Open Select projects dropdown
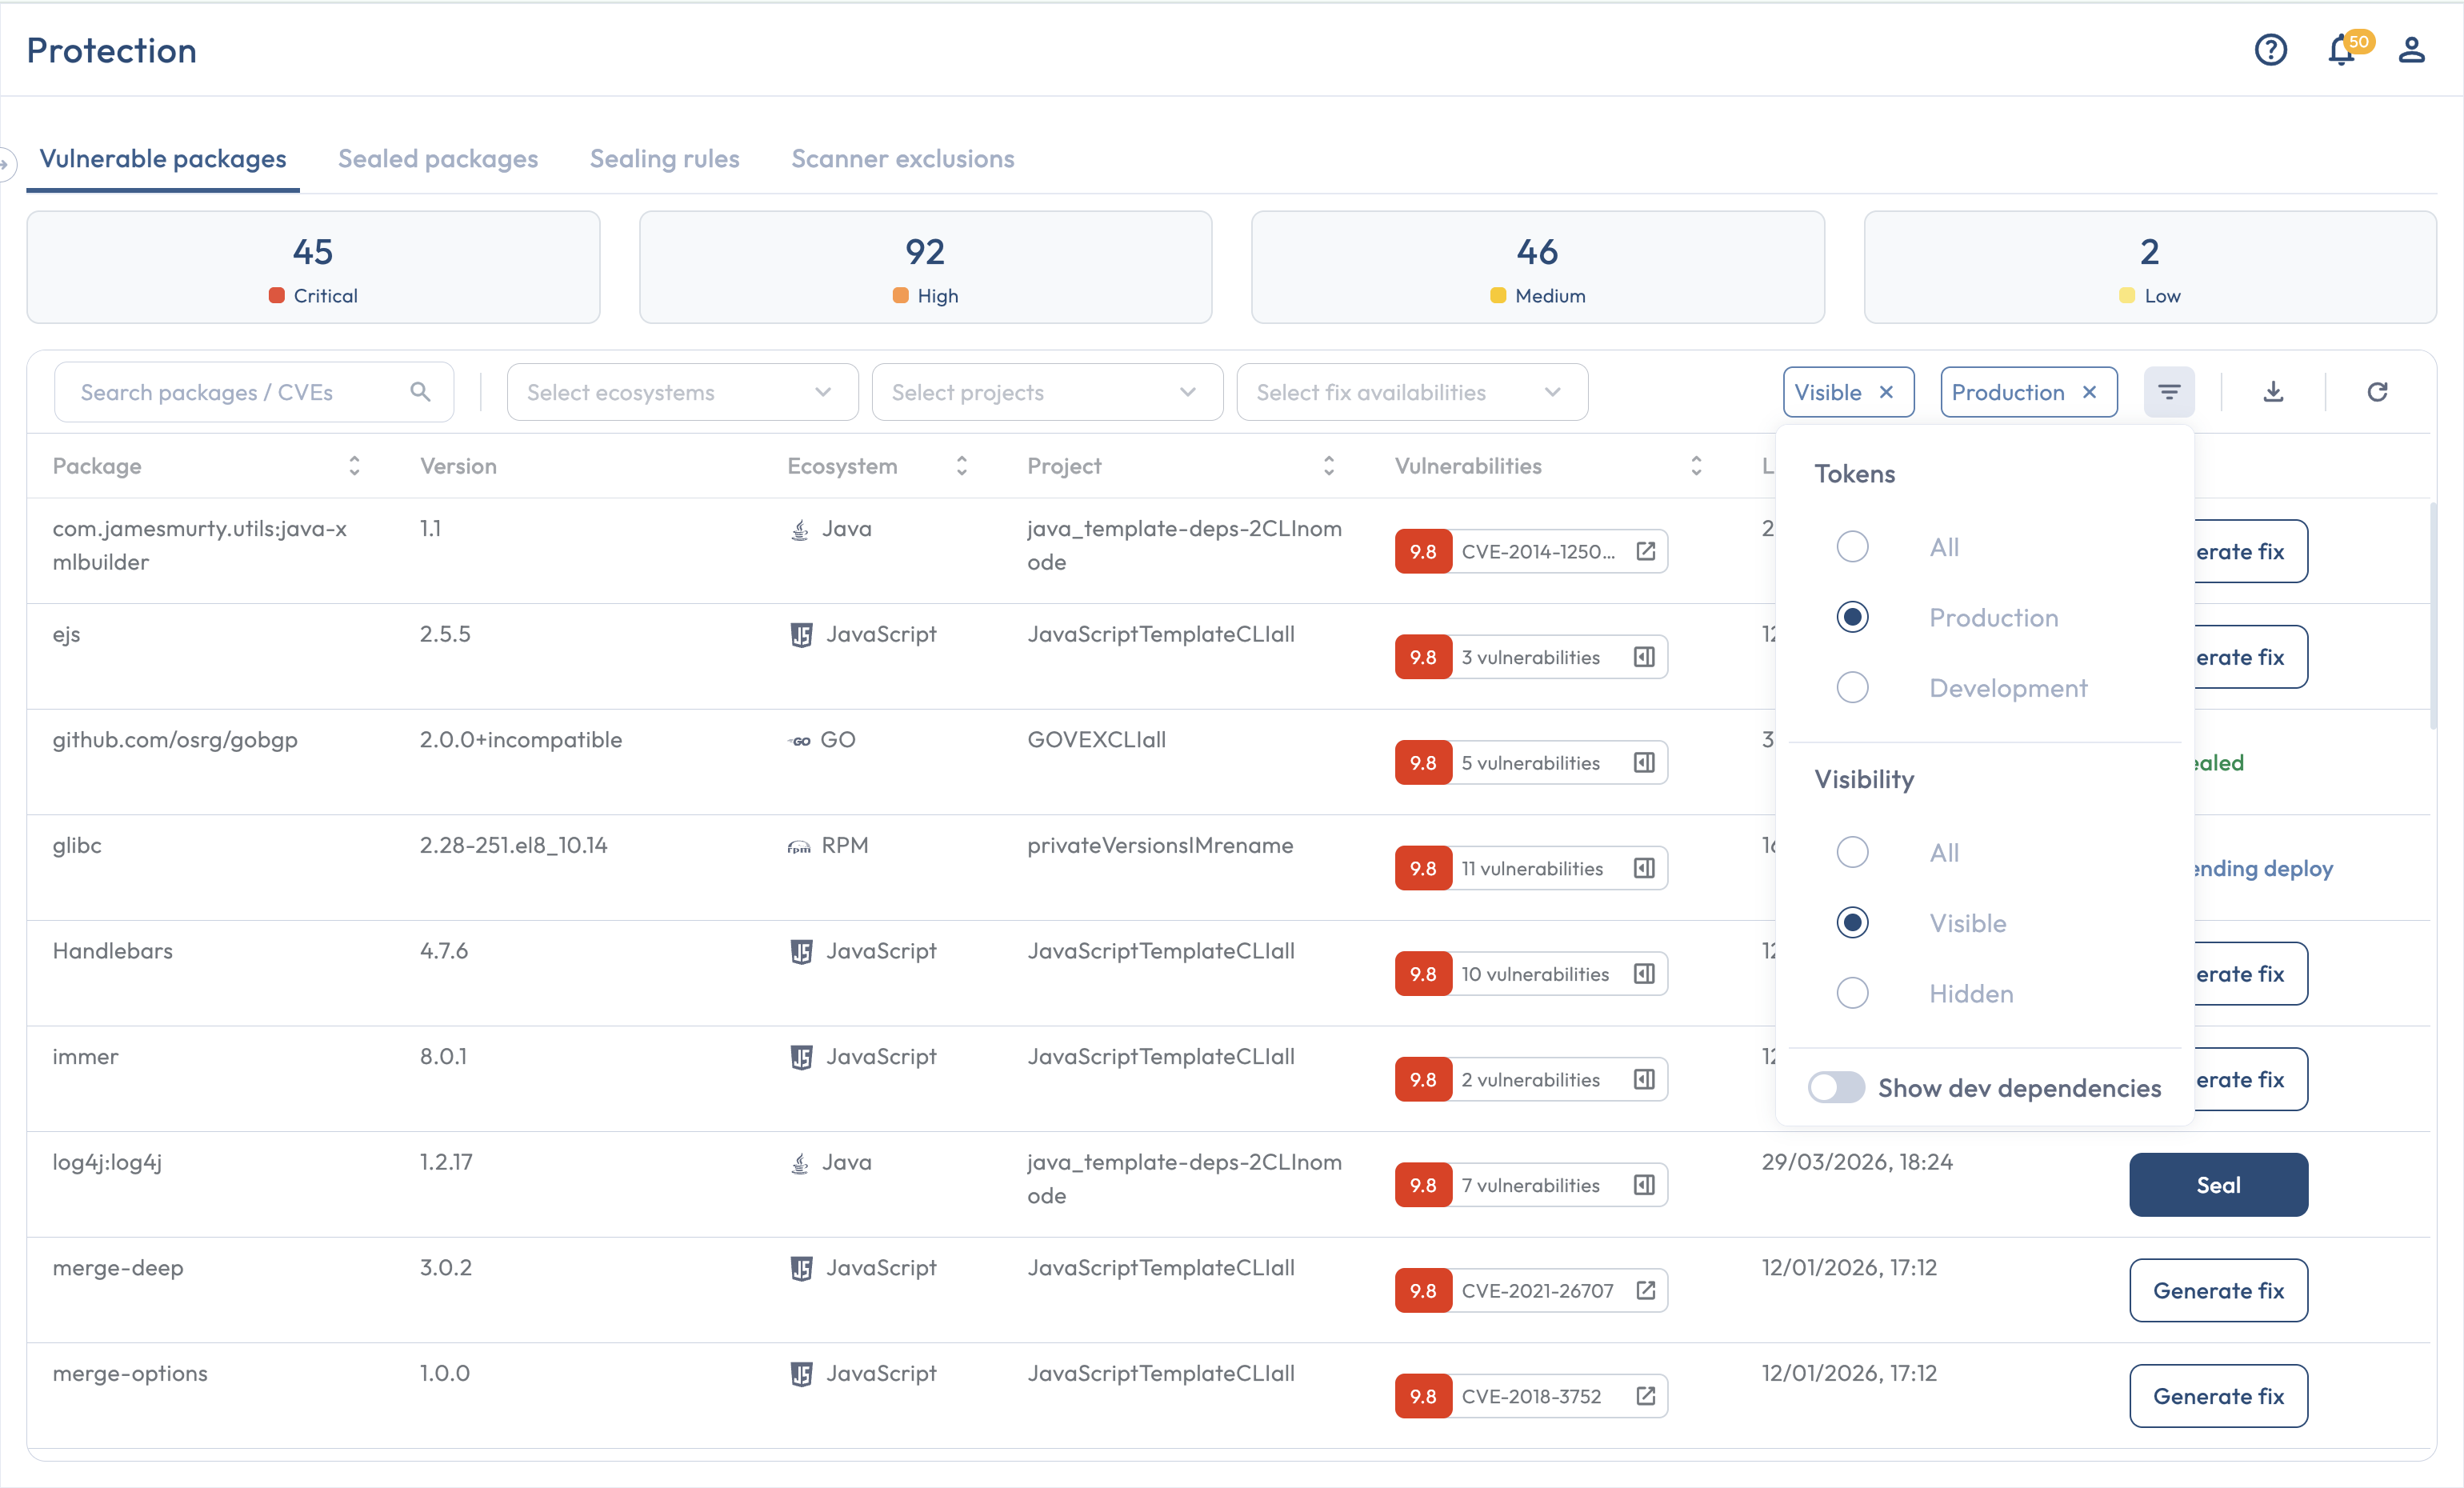Screen dimensions: 2464x1488 click(x=1047, y=392)
